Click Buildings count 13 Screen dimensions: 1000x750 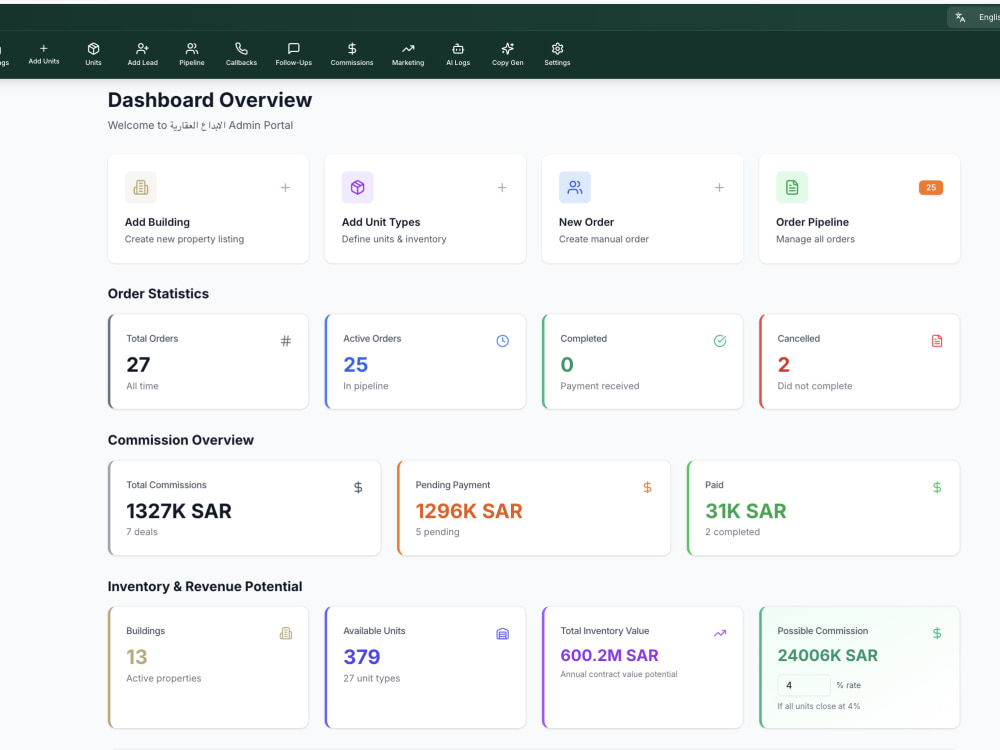coord(136,657)
